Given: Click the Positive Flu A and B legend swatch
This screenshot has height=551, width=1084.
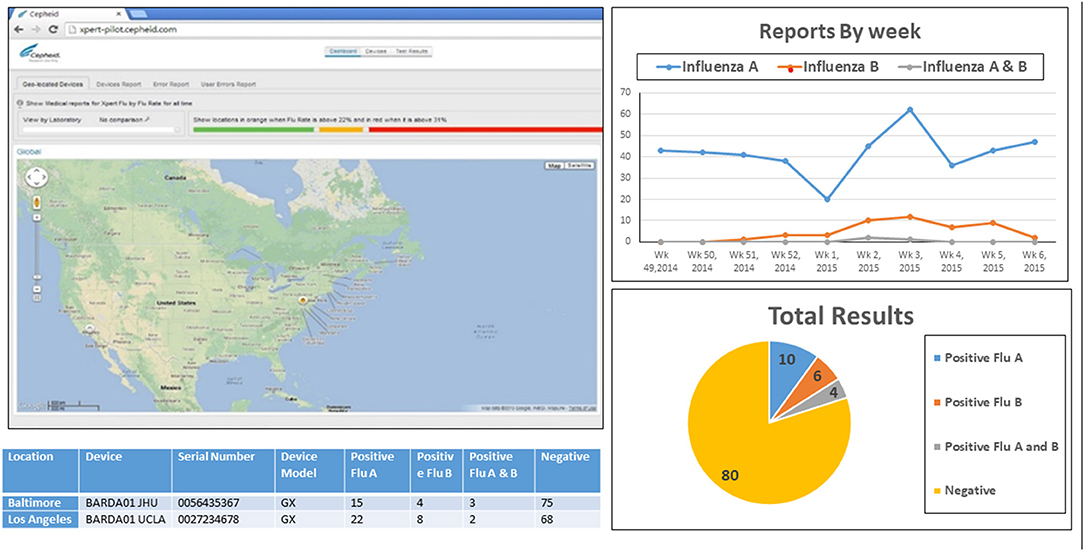Looking at the screenshot, I should point(935,447).
